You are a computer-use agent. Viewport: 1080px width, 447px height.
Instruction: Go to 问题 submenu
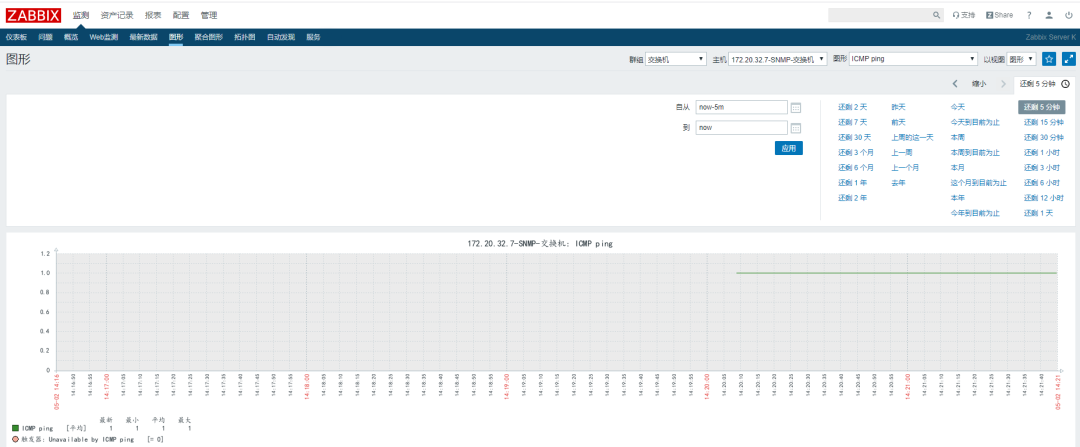(45, 37)
